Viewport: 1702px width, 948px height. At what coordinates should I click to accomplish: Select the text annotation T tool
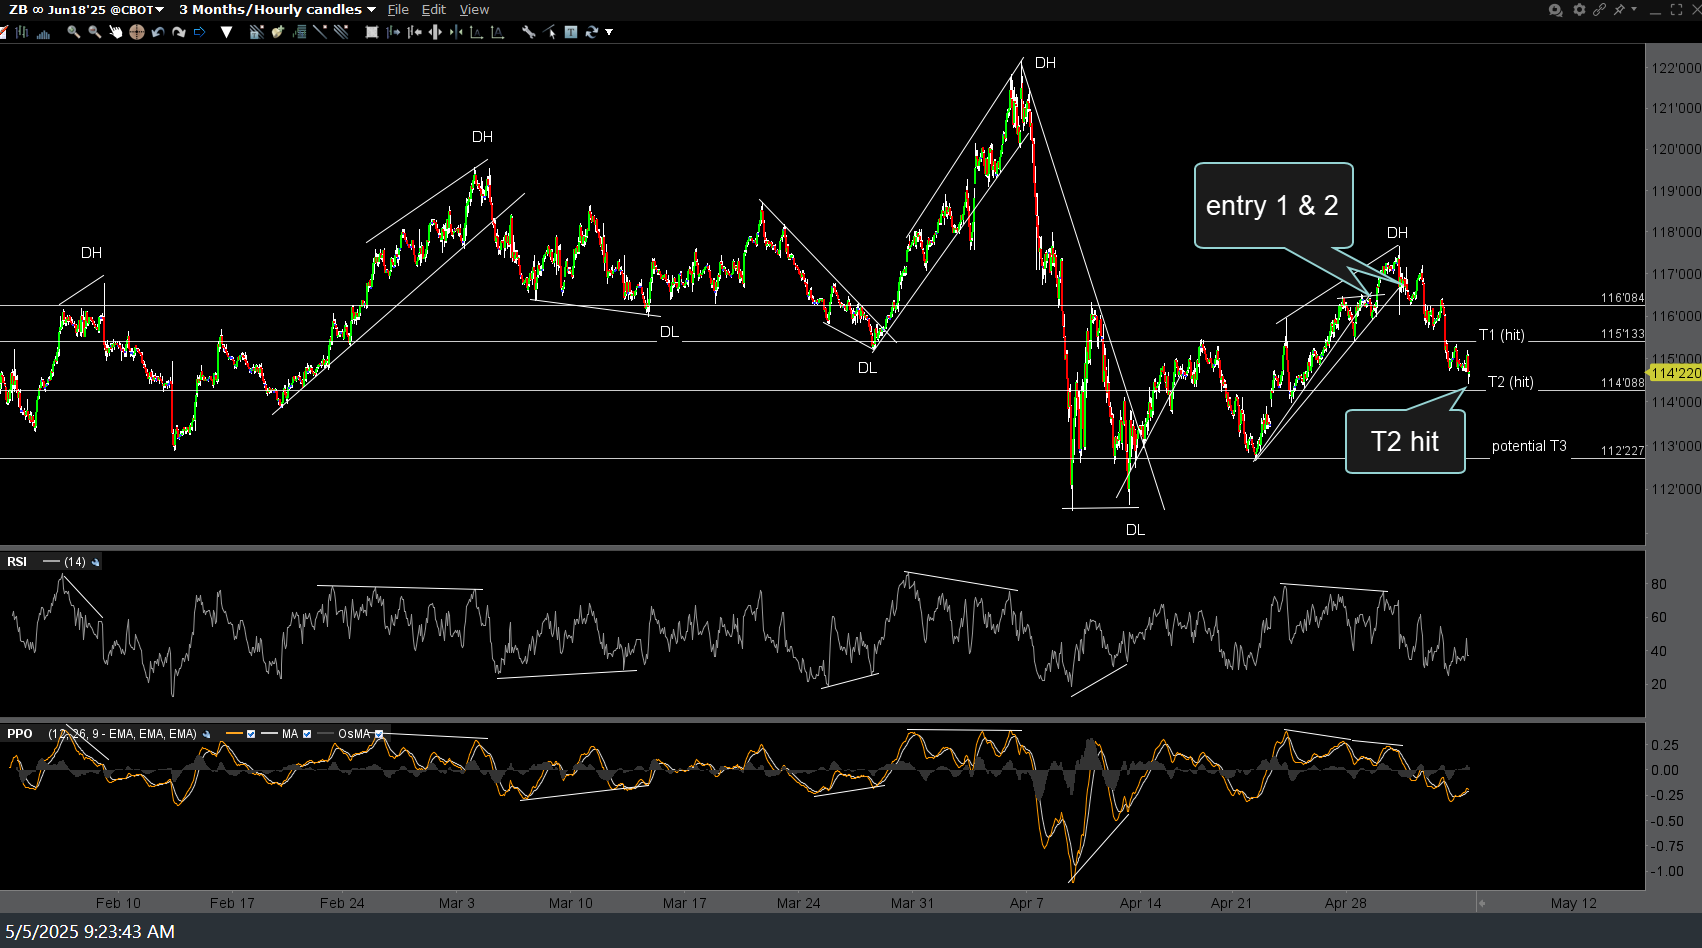(571, 32)
